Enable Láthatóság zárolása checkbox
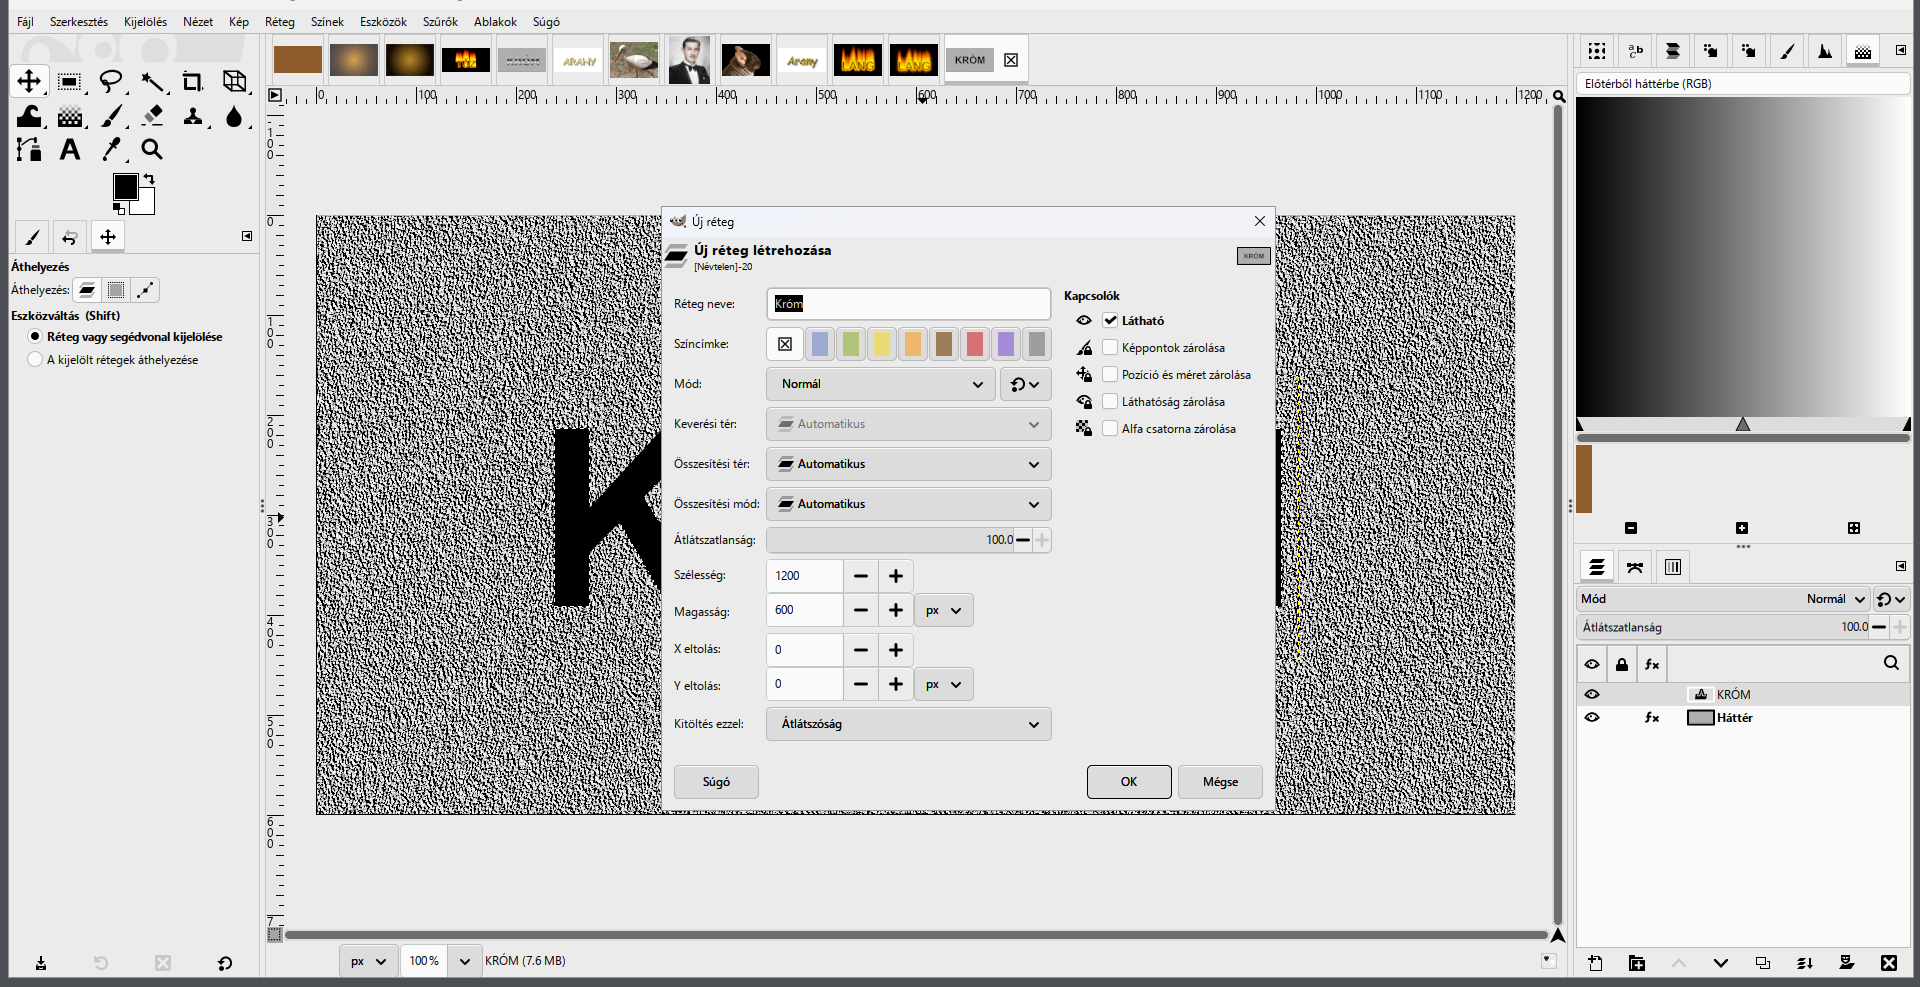 tap(1110, 401)
